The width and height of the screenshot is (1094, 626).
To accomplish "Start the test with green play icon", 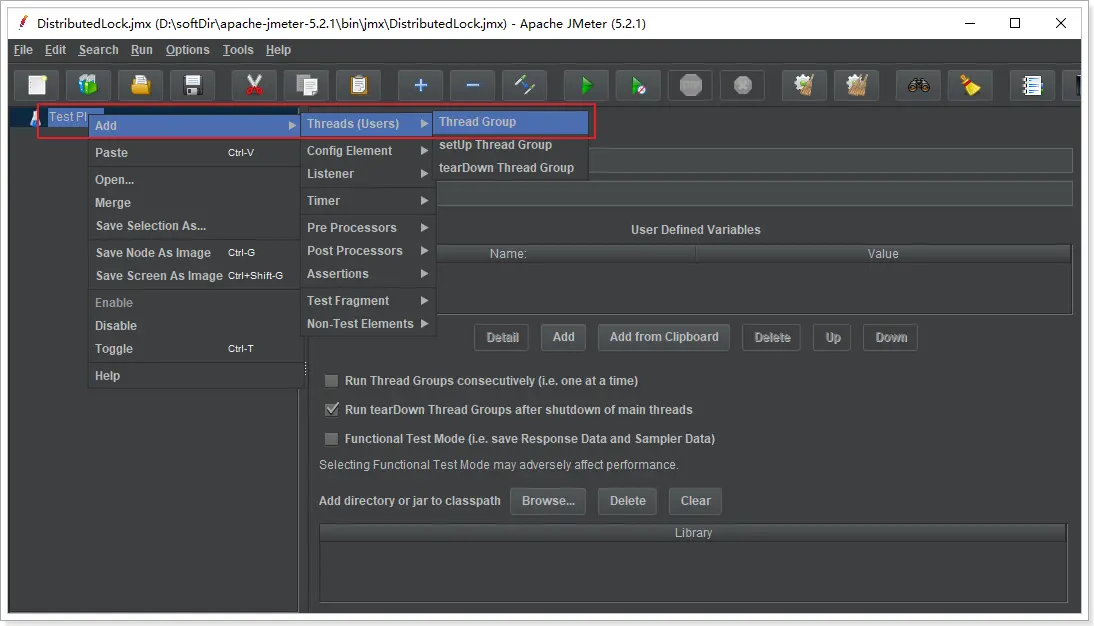I will (586, 85).
